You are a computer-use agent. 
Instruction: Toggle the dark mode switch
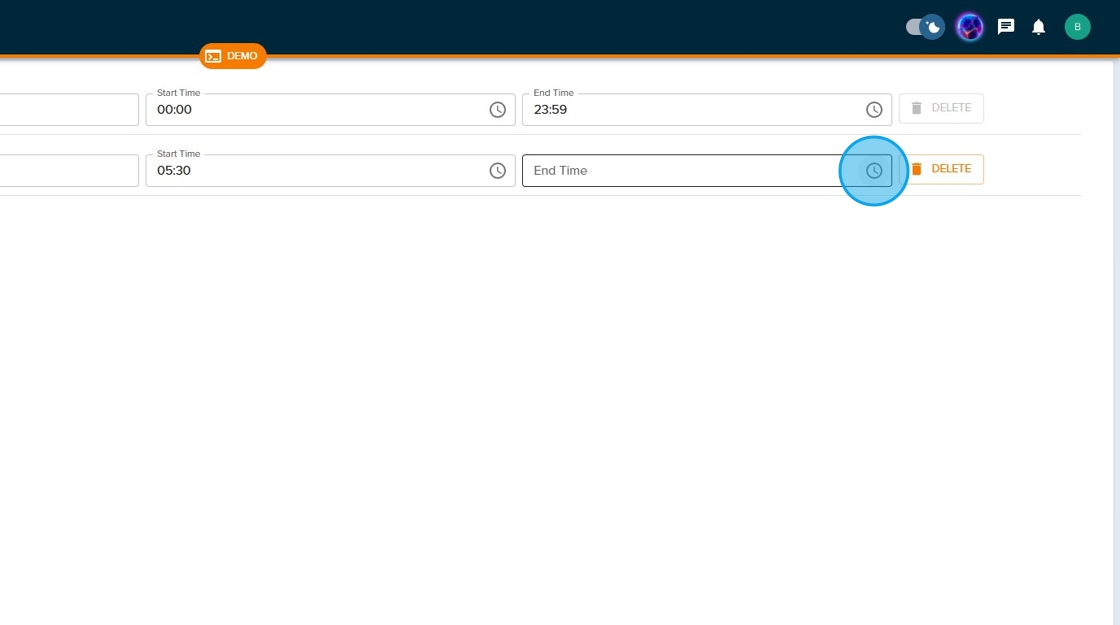click(x=924, y=27)
